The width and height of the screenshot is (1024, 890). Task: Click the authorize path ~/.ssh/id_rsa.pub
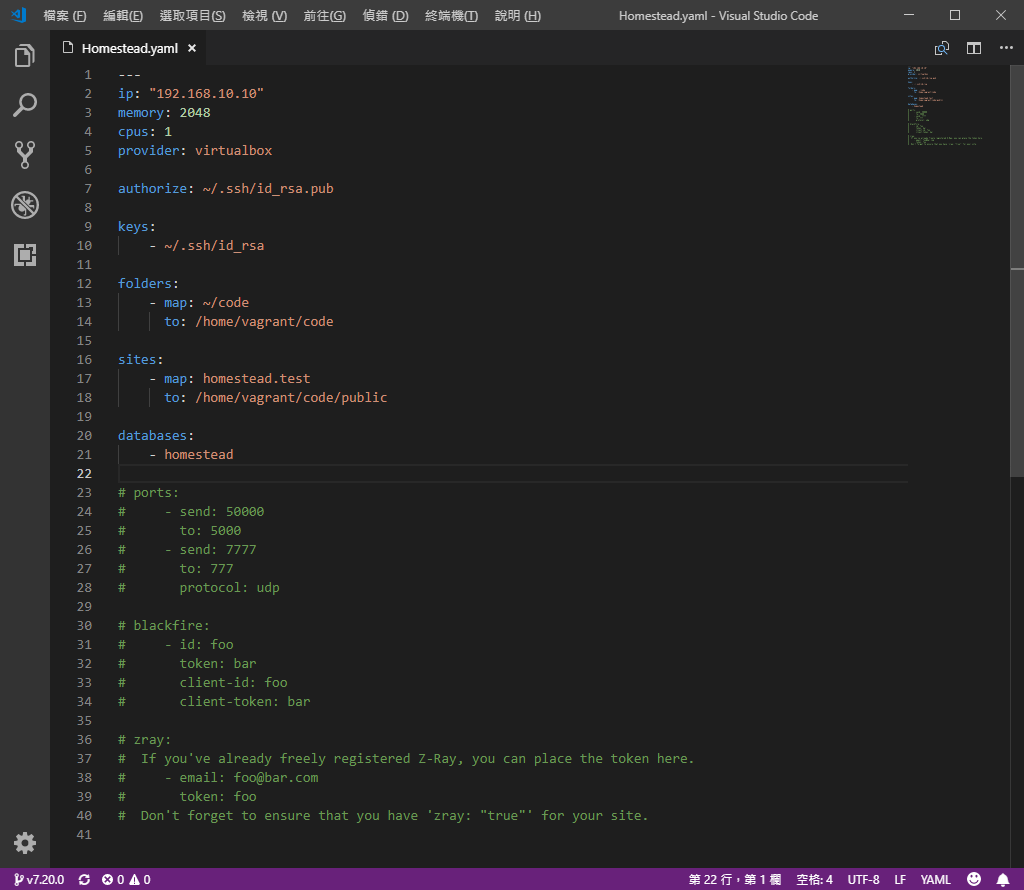(268, 188)
